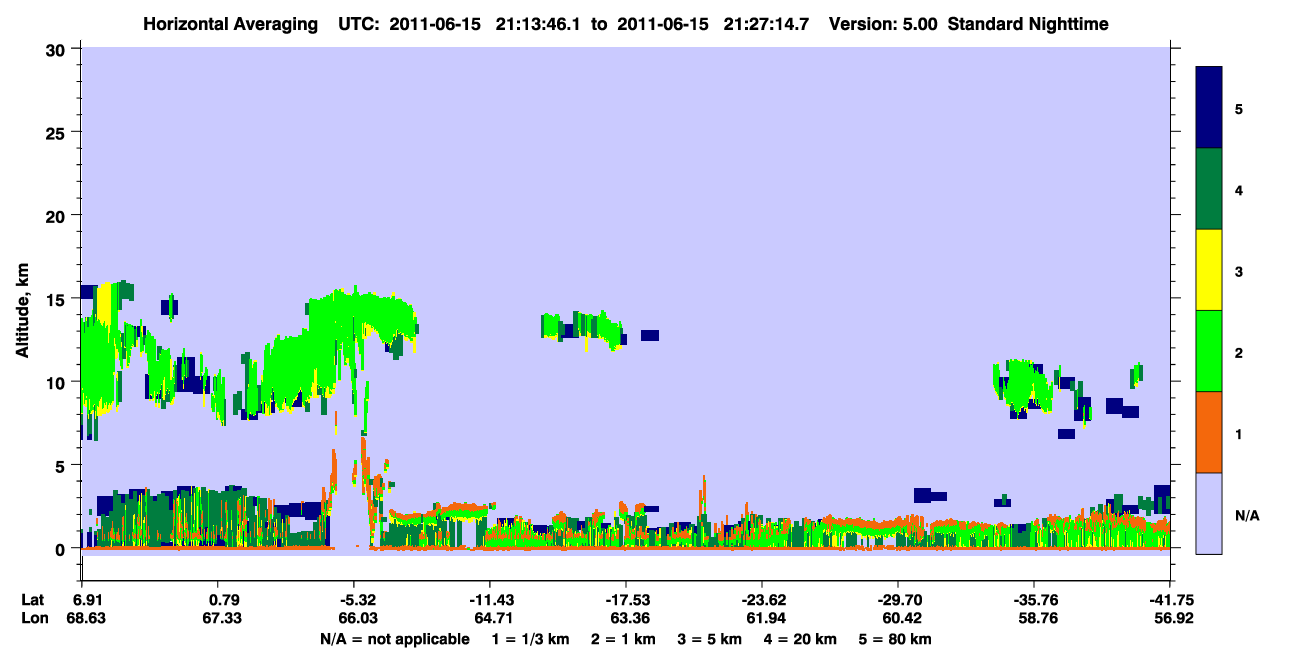Click the 'Lon' row label

pos(33,618)
